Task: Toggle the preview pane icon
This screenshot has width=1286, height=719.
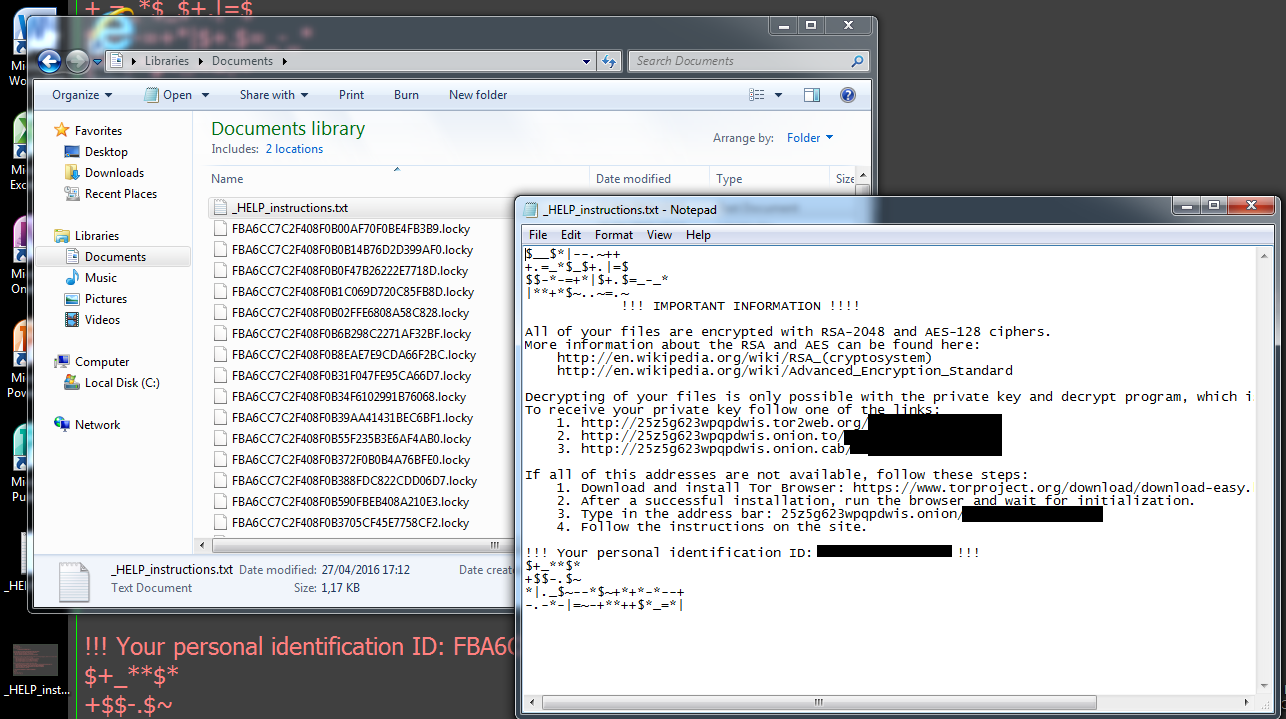Action: (x=812, y=95)
